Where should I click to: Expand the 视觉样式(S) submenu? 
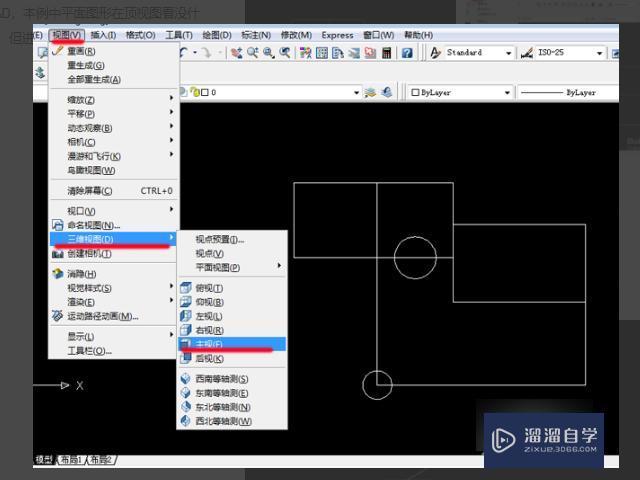pyautogui.click(x=113, y=288)
